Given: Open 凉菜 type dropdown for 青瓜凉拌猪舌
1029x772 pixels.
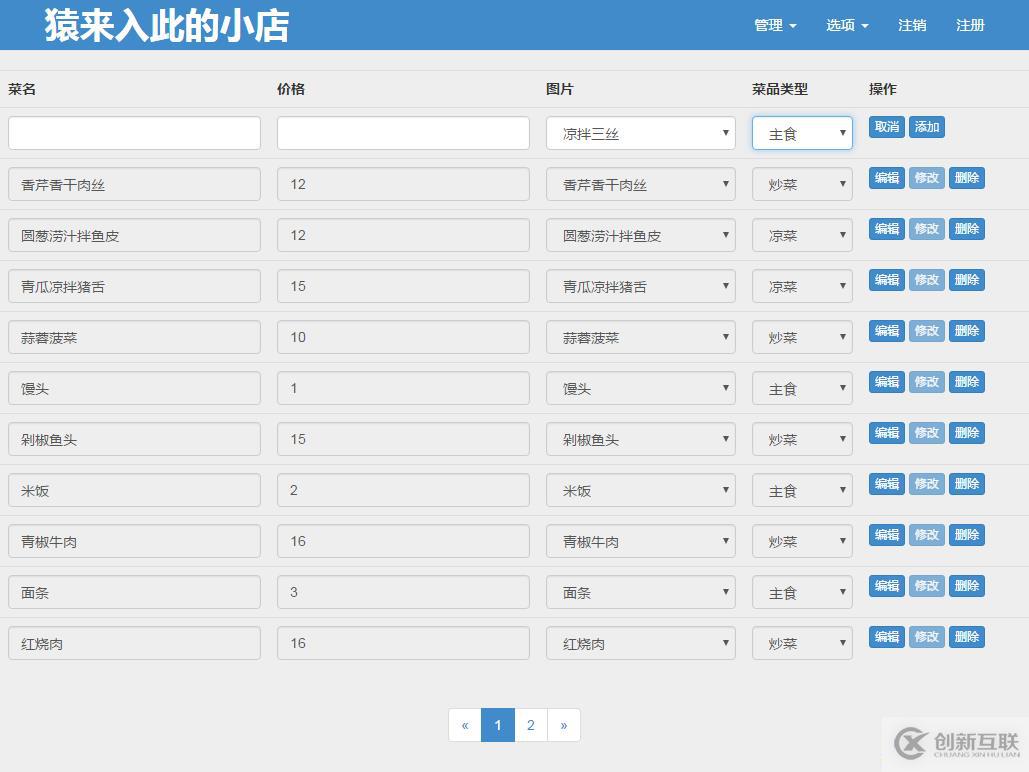Looking at the screenshot, I should (802, 286).
